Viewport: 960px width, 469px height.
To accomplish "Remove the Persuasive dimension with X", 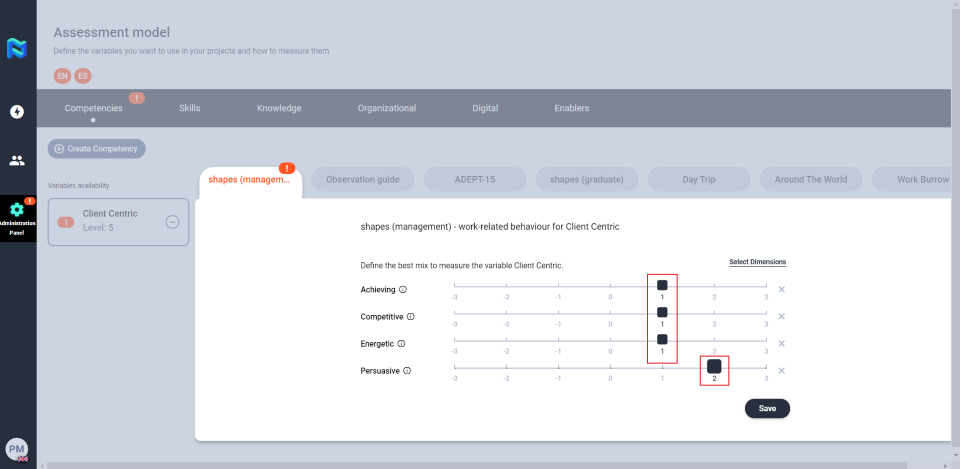I will 782,371.
